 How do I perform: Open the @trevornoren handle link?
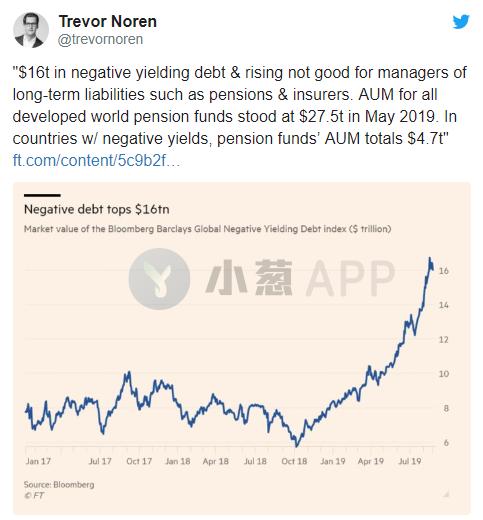pyautogui.click(x=100, y=39)
